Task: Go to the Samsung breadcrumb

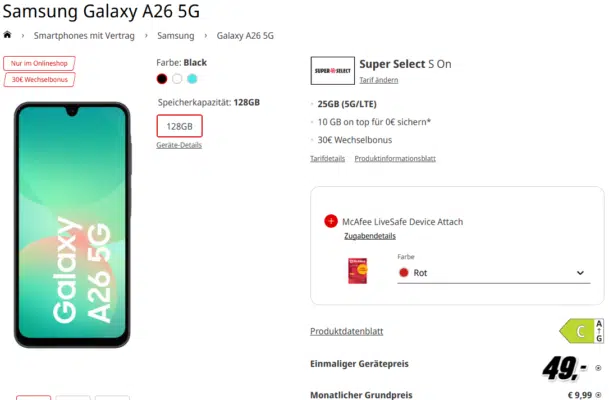Action: pyautogui.click(x=176, y=36)
